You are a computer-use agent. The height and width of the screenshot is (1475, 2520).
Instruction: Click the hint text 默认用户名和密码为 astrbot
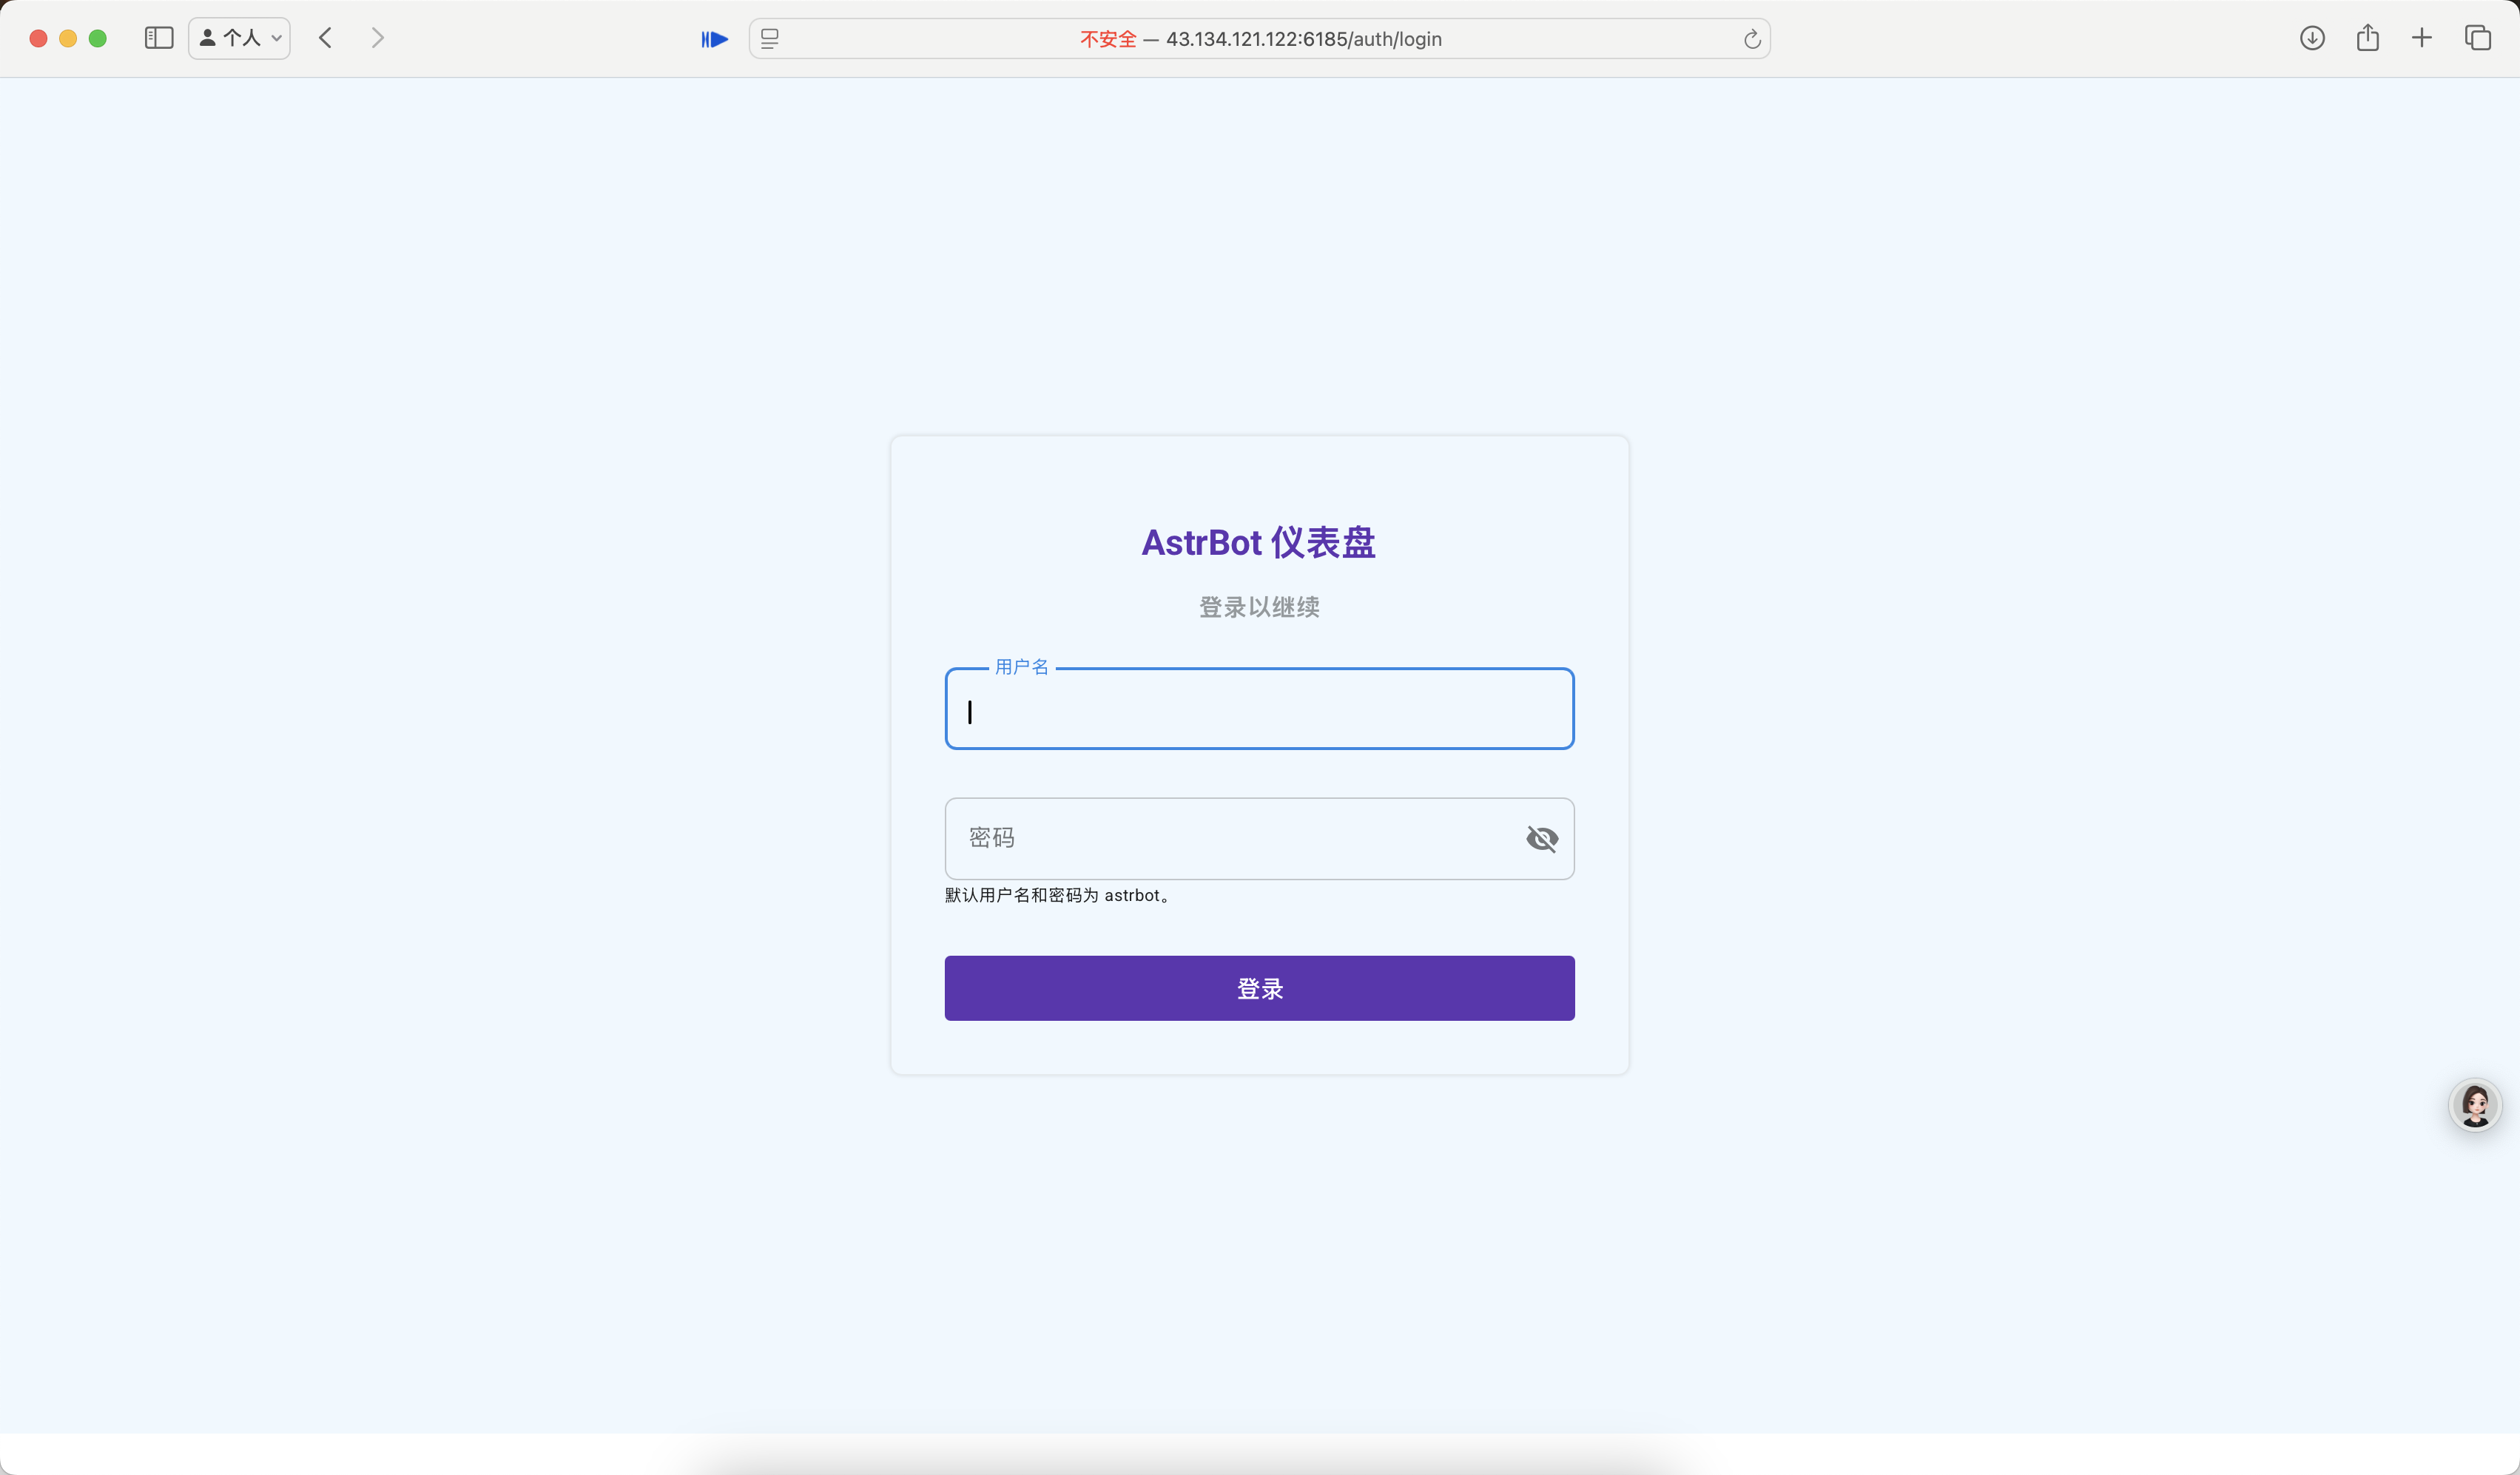tap(1058, 895)
